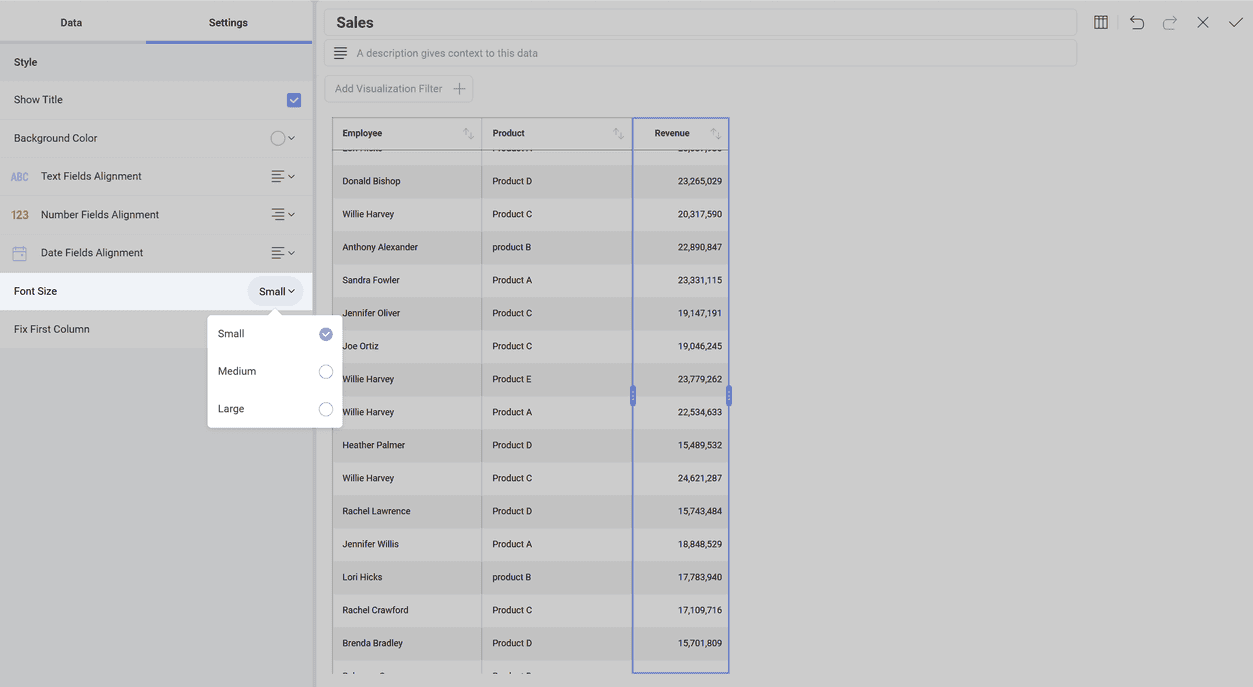The height and width of the screenshot is (687, 1253).
Task: Select the Medium font size option
Action: [x=275, y=371]
